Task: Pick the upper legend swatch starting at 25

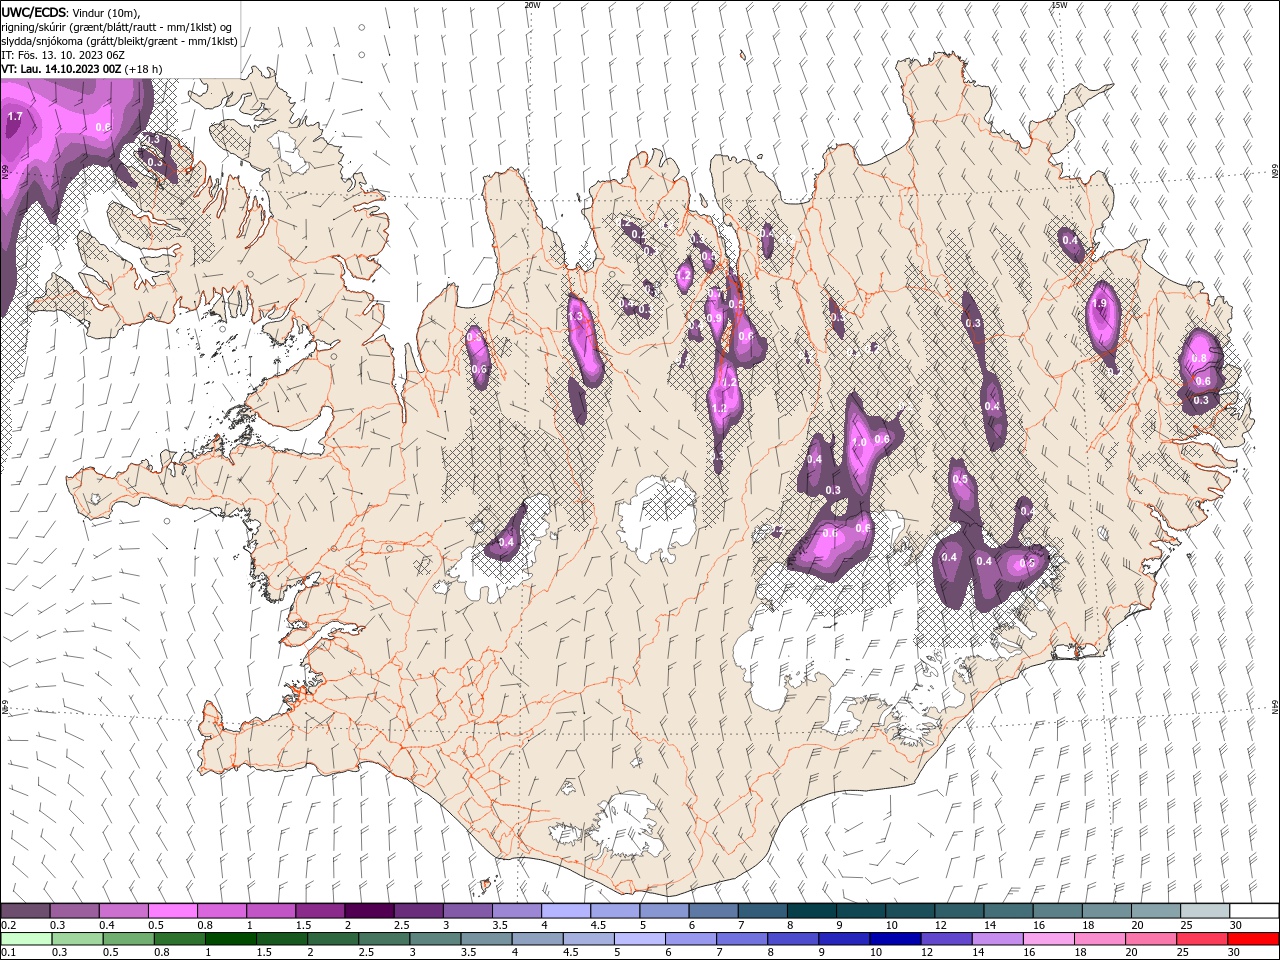Action: coord(1204,911)
